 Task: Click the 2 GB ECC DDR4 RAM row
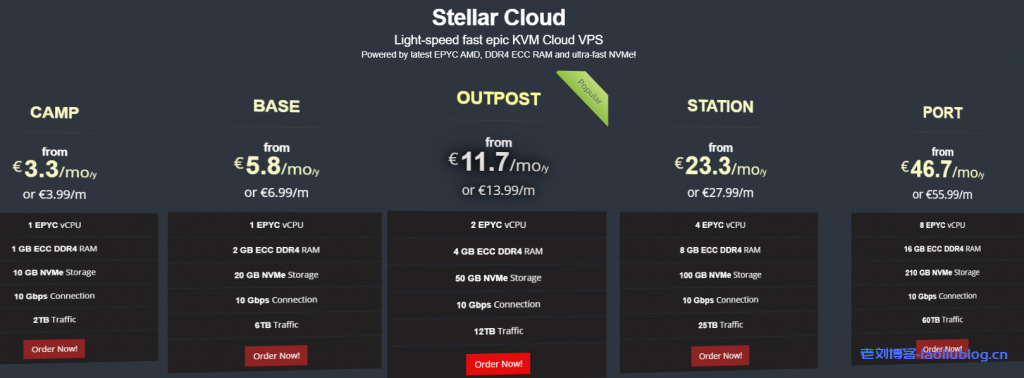(x=276, y=250)
